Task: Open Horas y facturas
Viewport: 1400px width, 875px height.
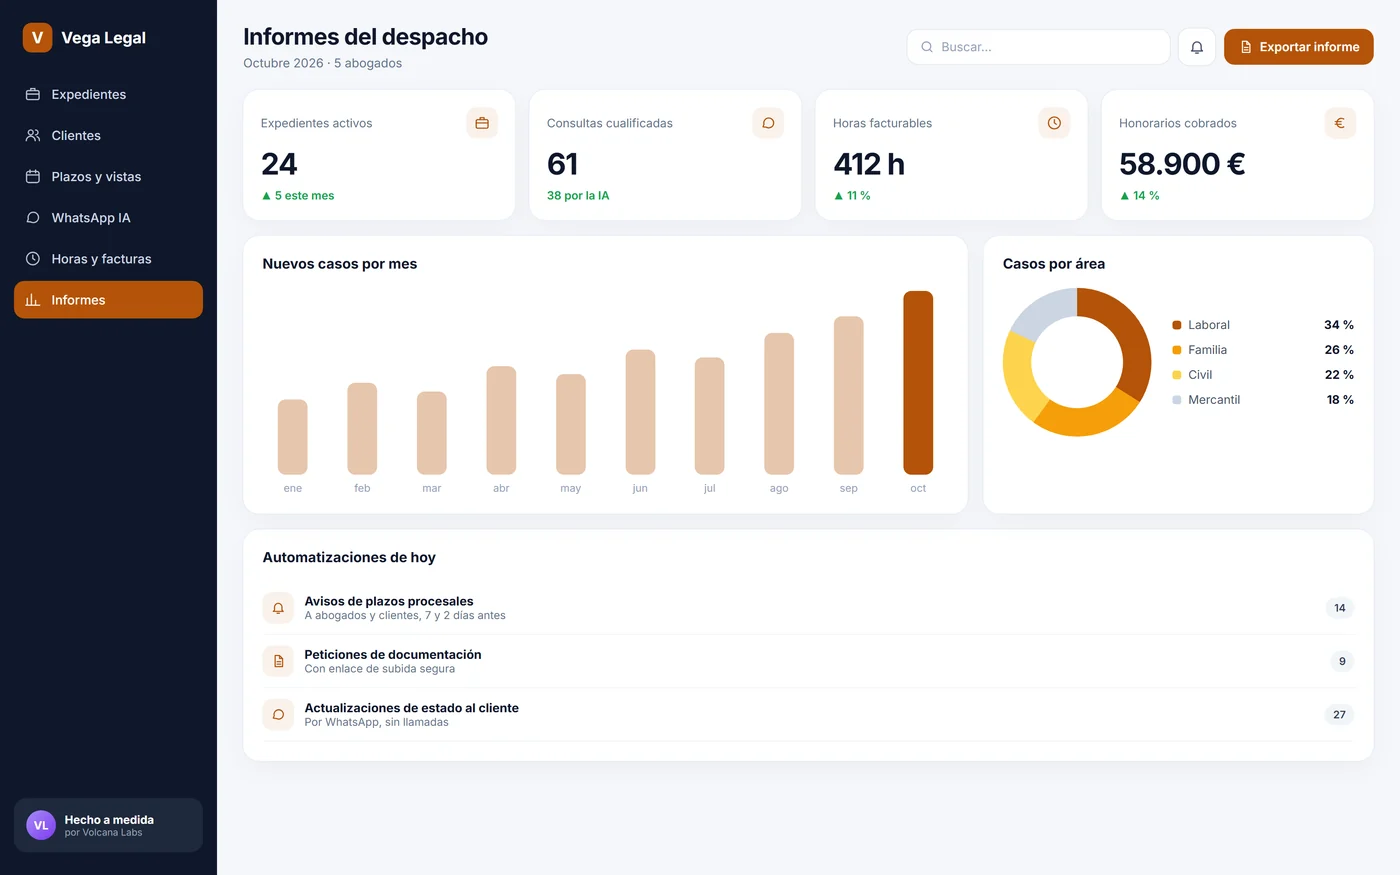Action: pyautogui.click(x=108, y=258)
